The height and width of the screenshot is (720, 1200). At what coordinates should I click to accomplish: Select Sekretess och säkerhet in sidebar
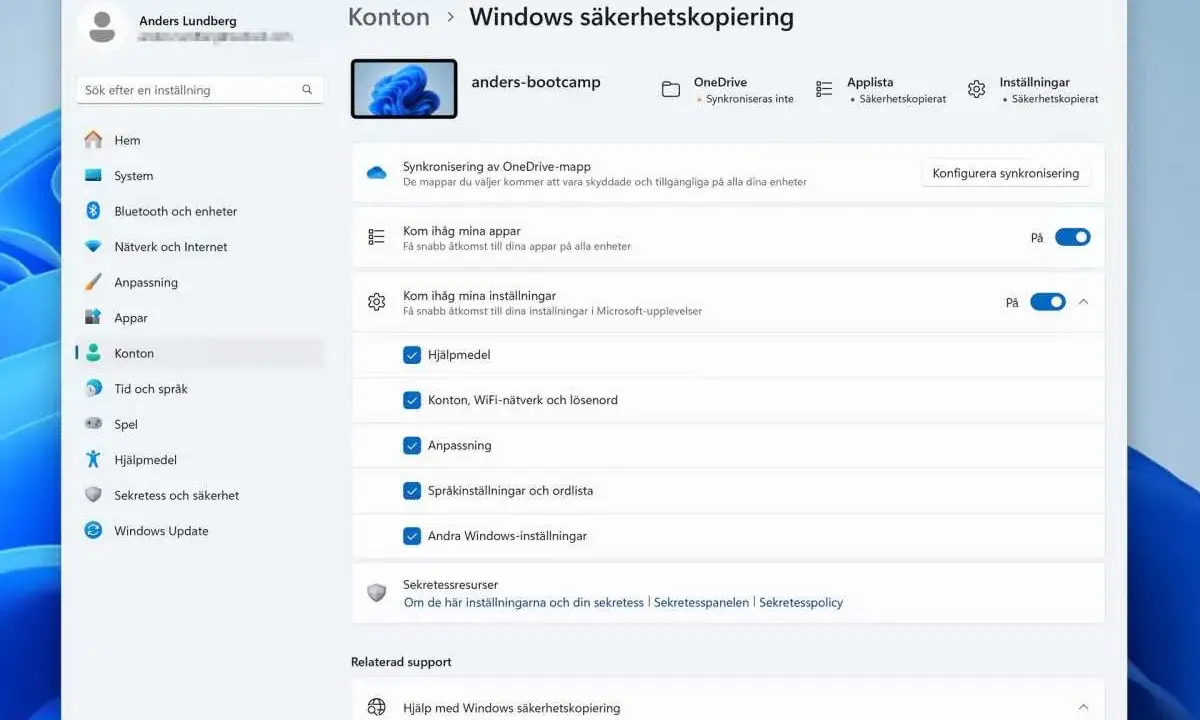(x=200, y=495)
